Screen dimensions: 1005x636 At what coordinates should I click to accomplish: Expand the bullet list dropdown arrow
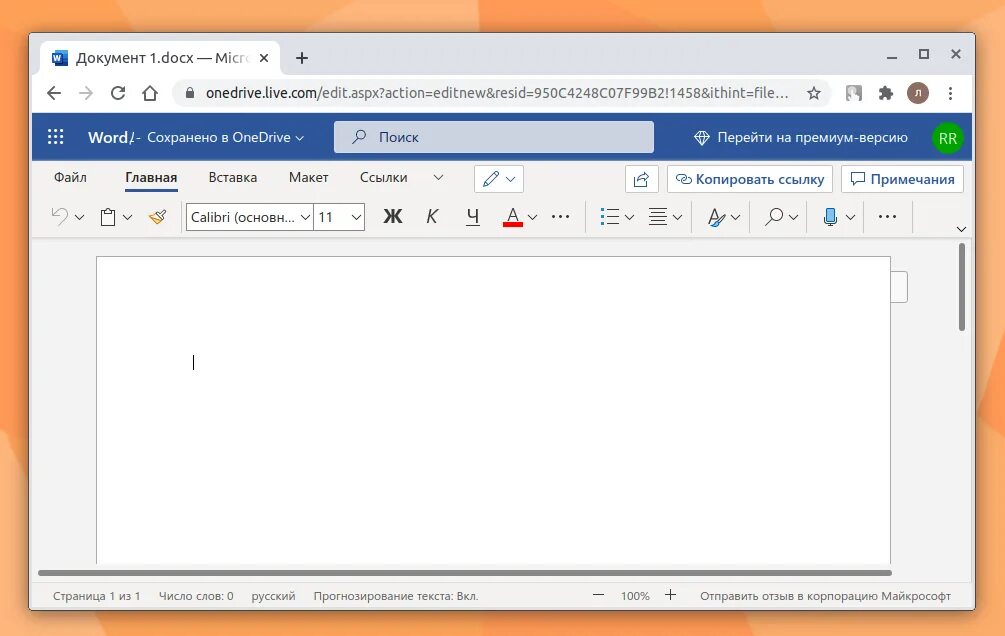pyautogui.click(x=629, y=217)
